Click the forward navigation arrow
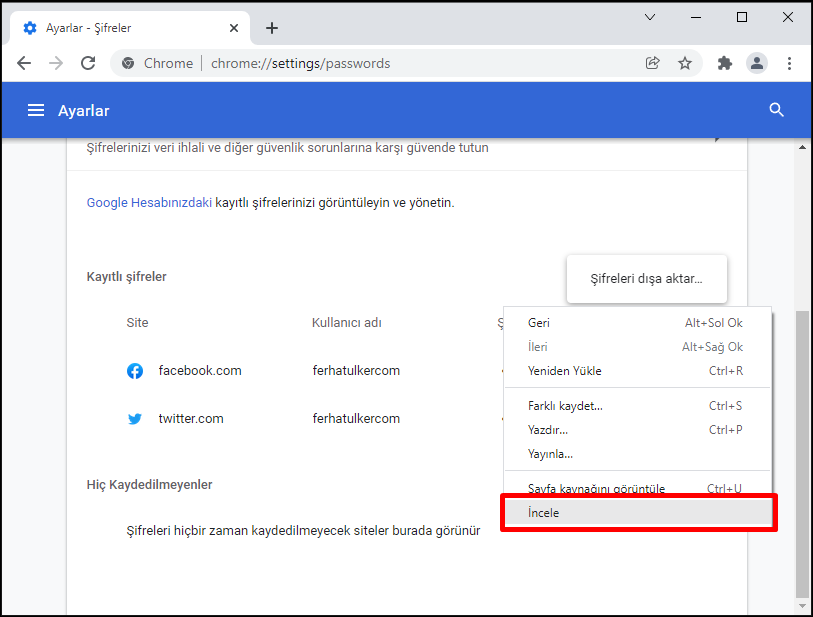 pyautogui.click(x=56, y=63)
